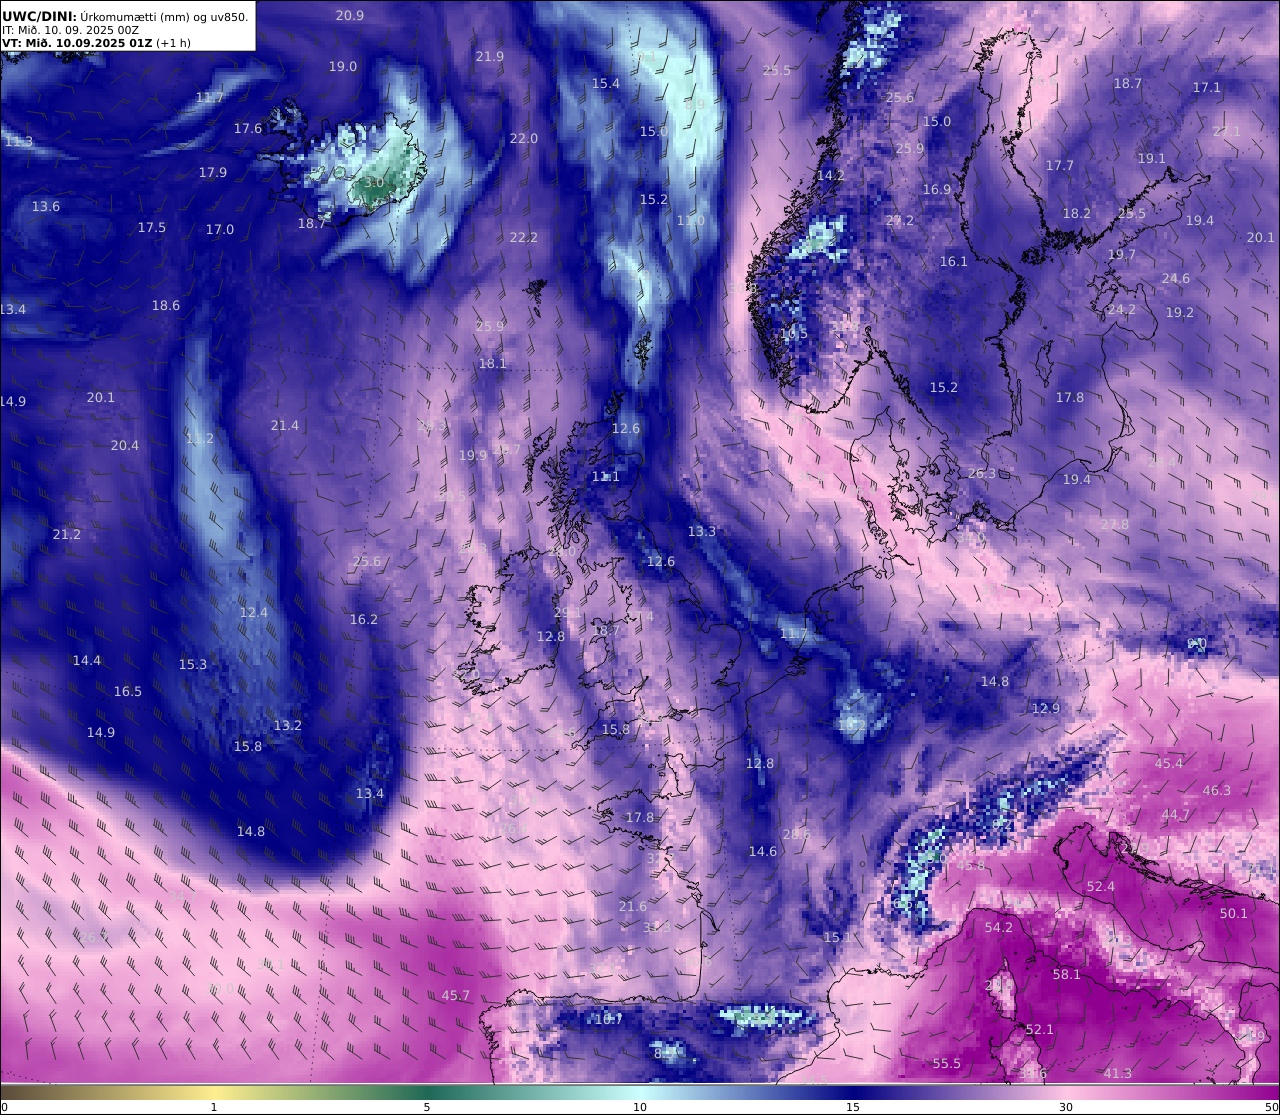The image size is (1280, 1115).
Task: Click the 22.0 value
Action: pos(524,138)
